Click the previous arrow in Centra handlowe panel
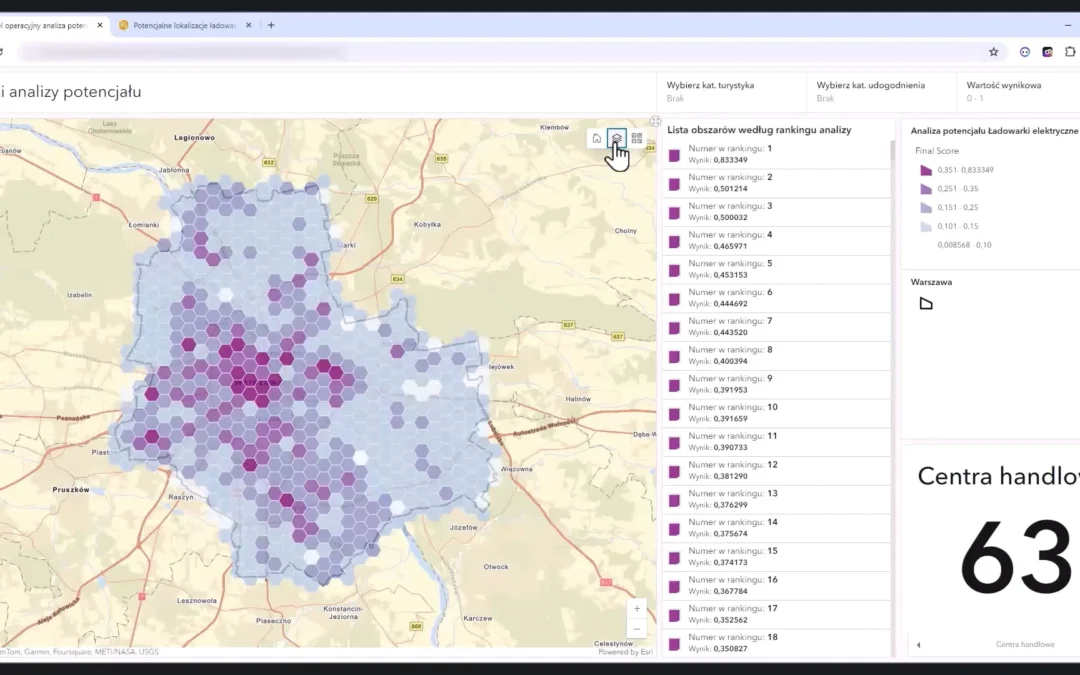 click(x=918, y=645)
